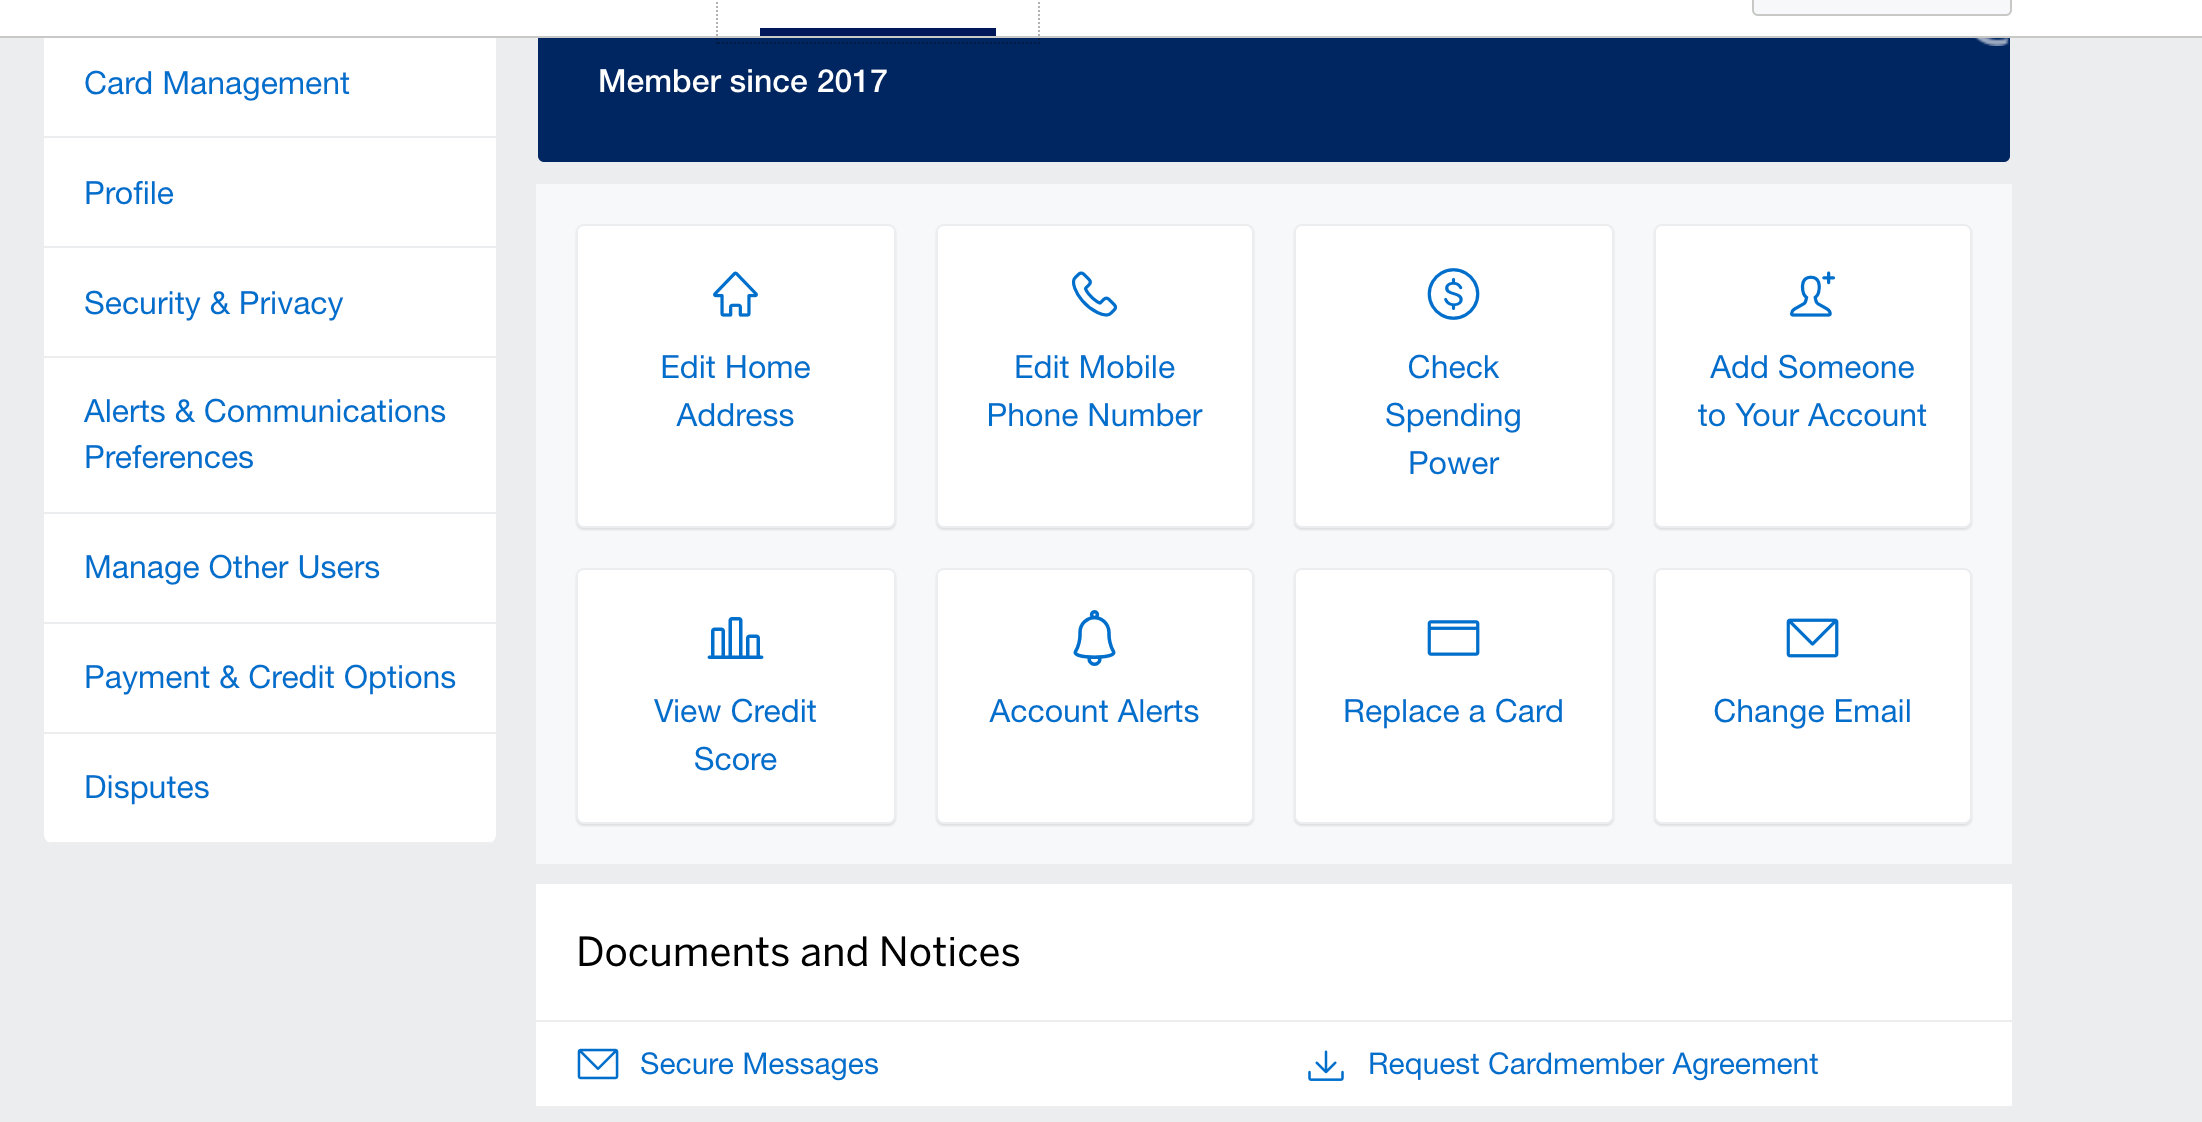This screenshot has width=2202, height=1122.
Task: Open Card Management in the sidebar
Action: 217,83
